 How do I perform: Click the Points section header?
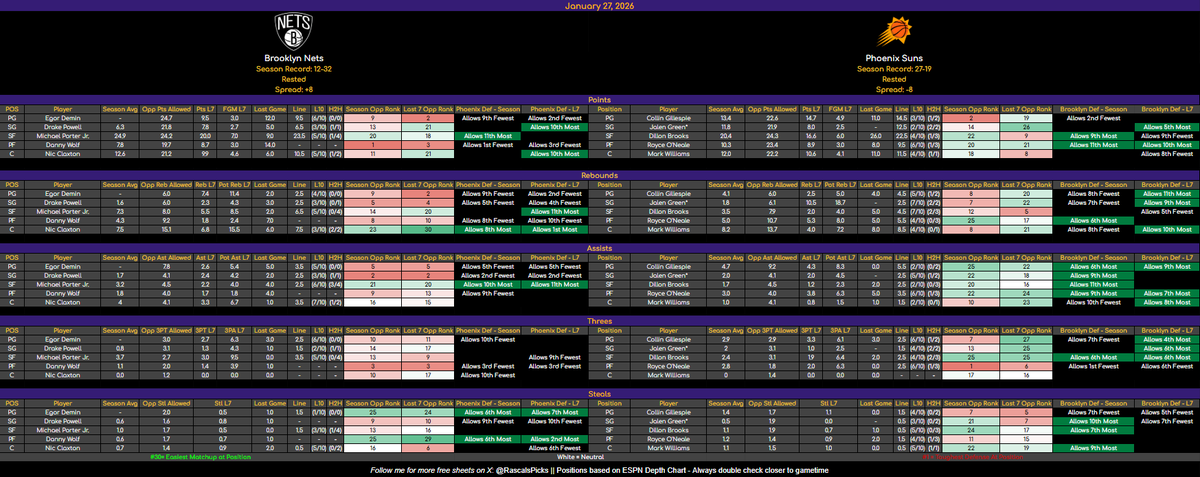[600, 99]
